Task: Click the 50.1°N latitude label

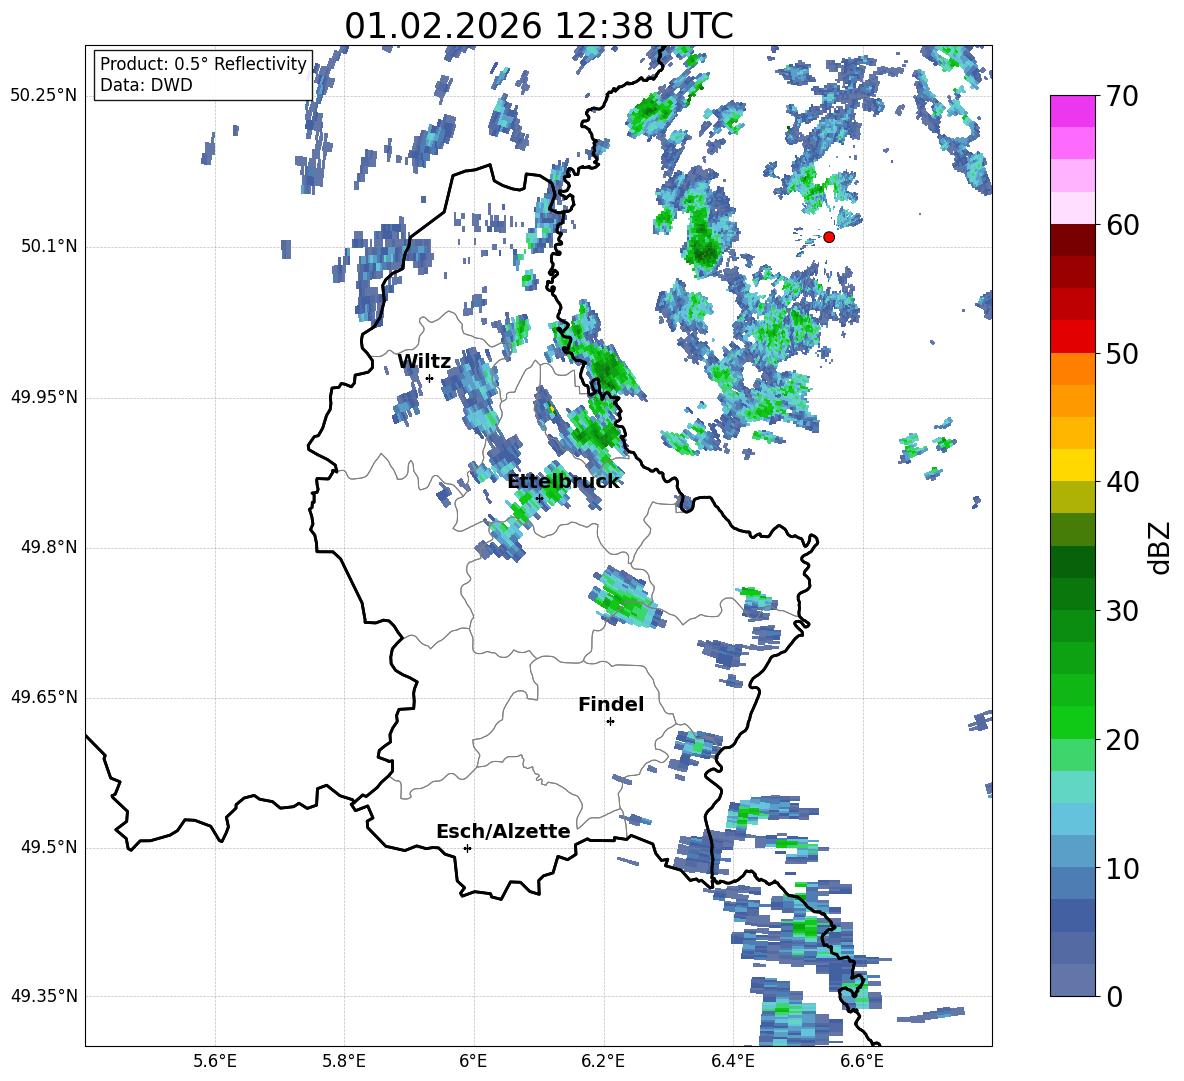Action: 48,247
